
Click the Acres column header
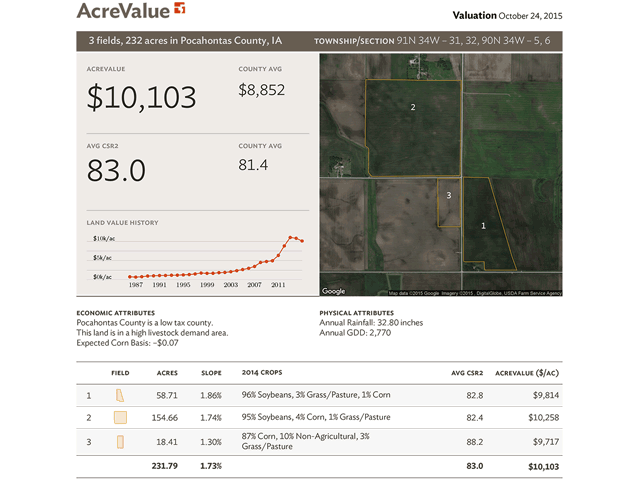point(167,373)
